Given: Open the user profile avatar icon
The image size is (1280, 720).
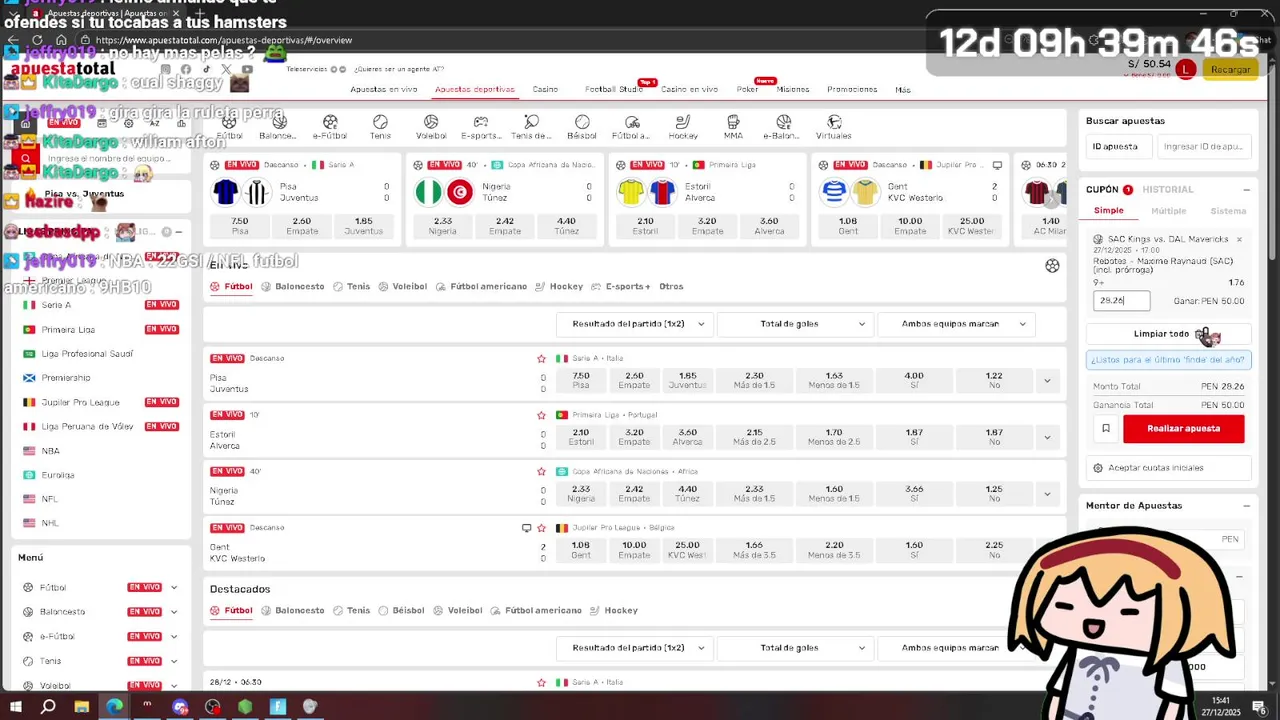Looking at the screenshot, I should [1185, 69].
